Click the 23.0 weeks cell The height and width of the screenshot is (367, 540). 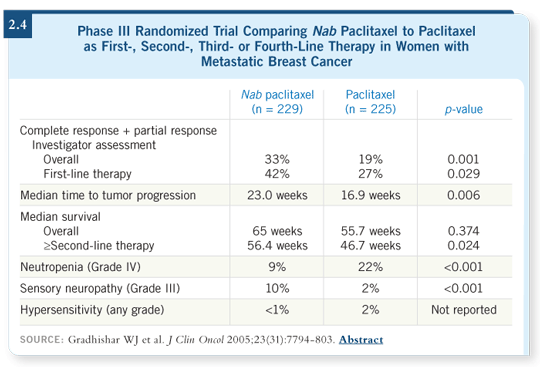click(277, 195)
